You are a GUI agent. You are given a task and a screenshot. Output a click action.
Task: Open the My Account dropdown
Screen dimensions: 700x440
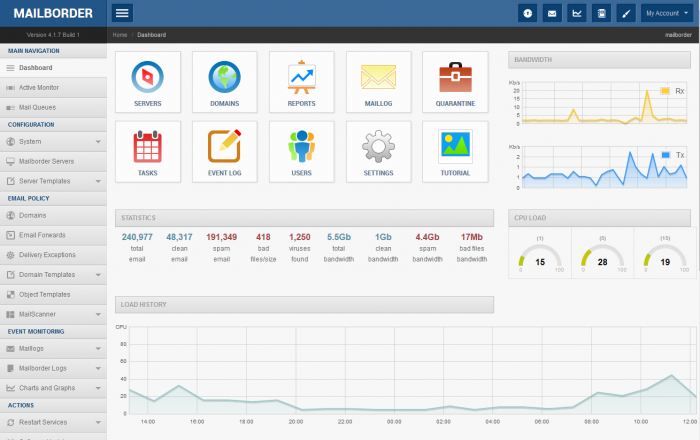(667, 14)
